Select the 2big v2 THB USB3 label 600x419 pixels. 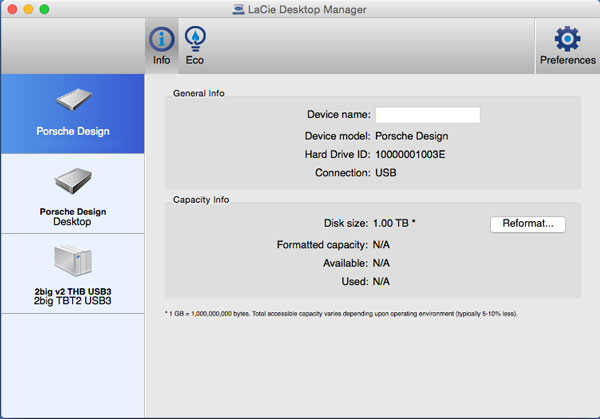(x=72, y=290)
